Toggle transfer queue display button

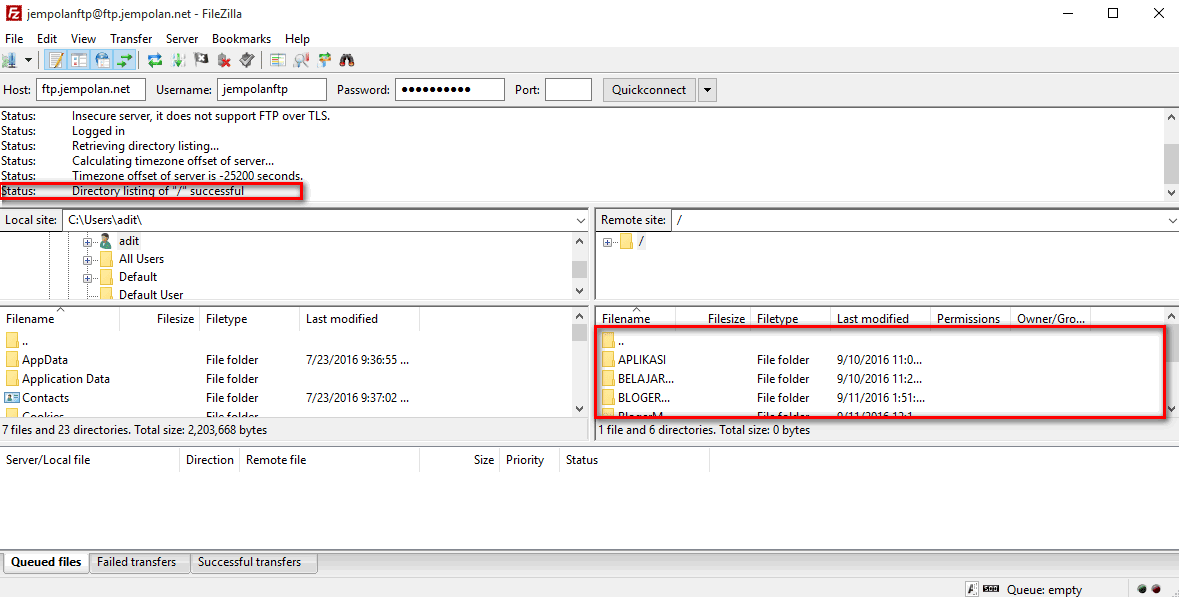pyautogui.click(x=125, y=60)
